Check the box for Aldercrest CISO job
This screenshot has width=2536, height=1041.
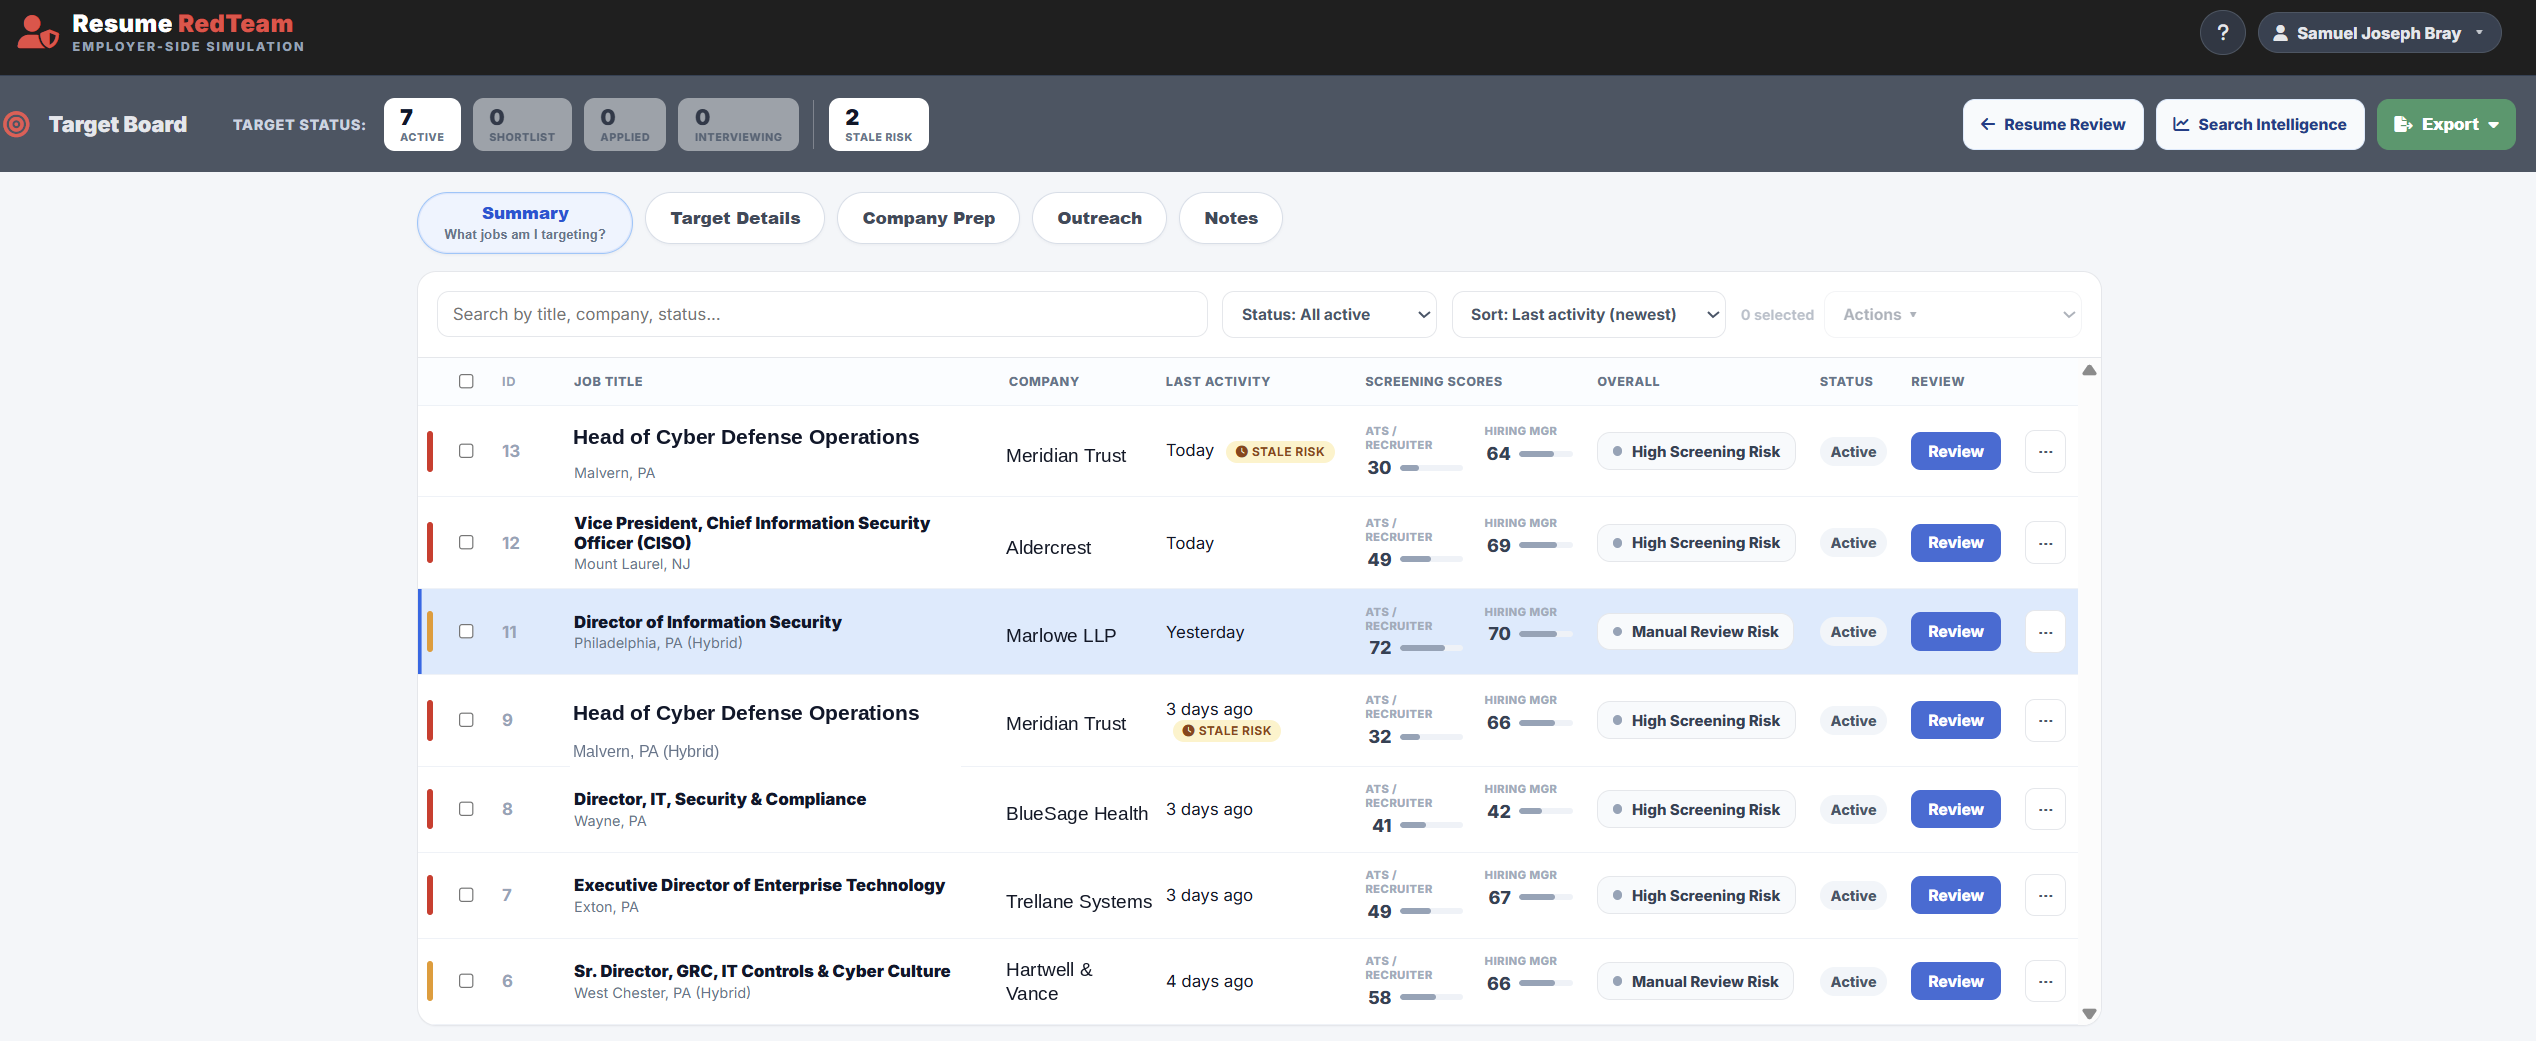click(x=466, y=542)
